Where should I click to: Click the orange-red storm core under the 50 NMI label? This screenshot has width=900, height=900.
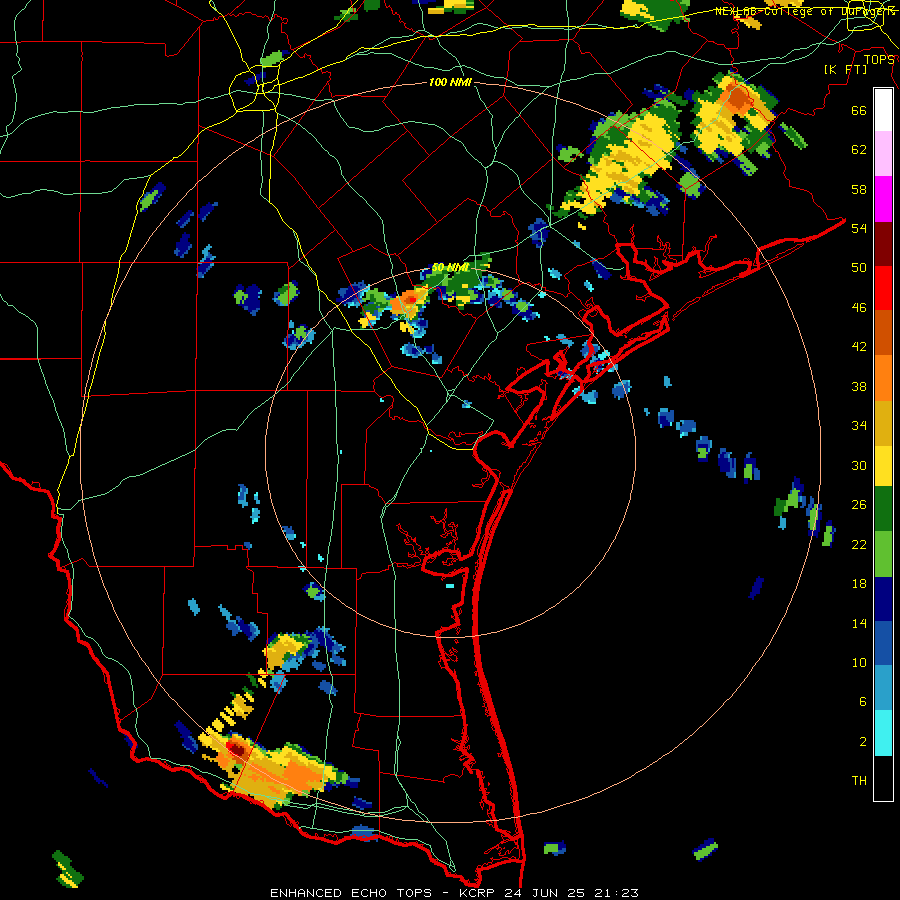point(410,299)
